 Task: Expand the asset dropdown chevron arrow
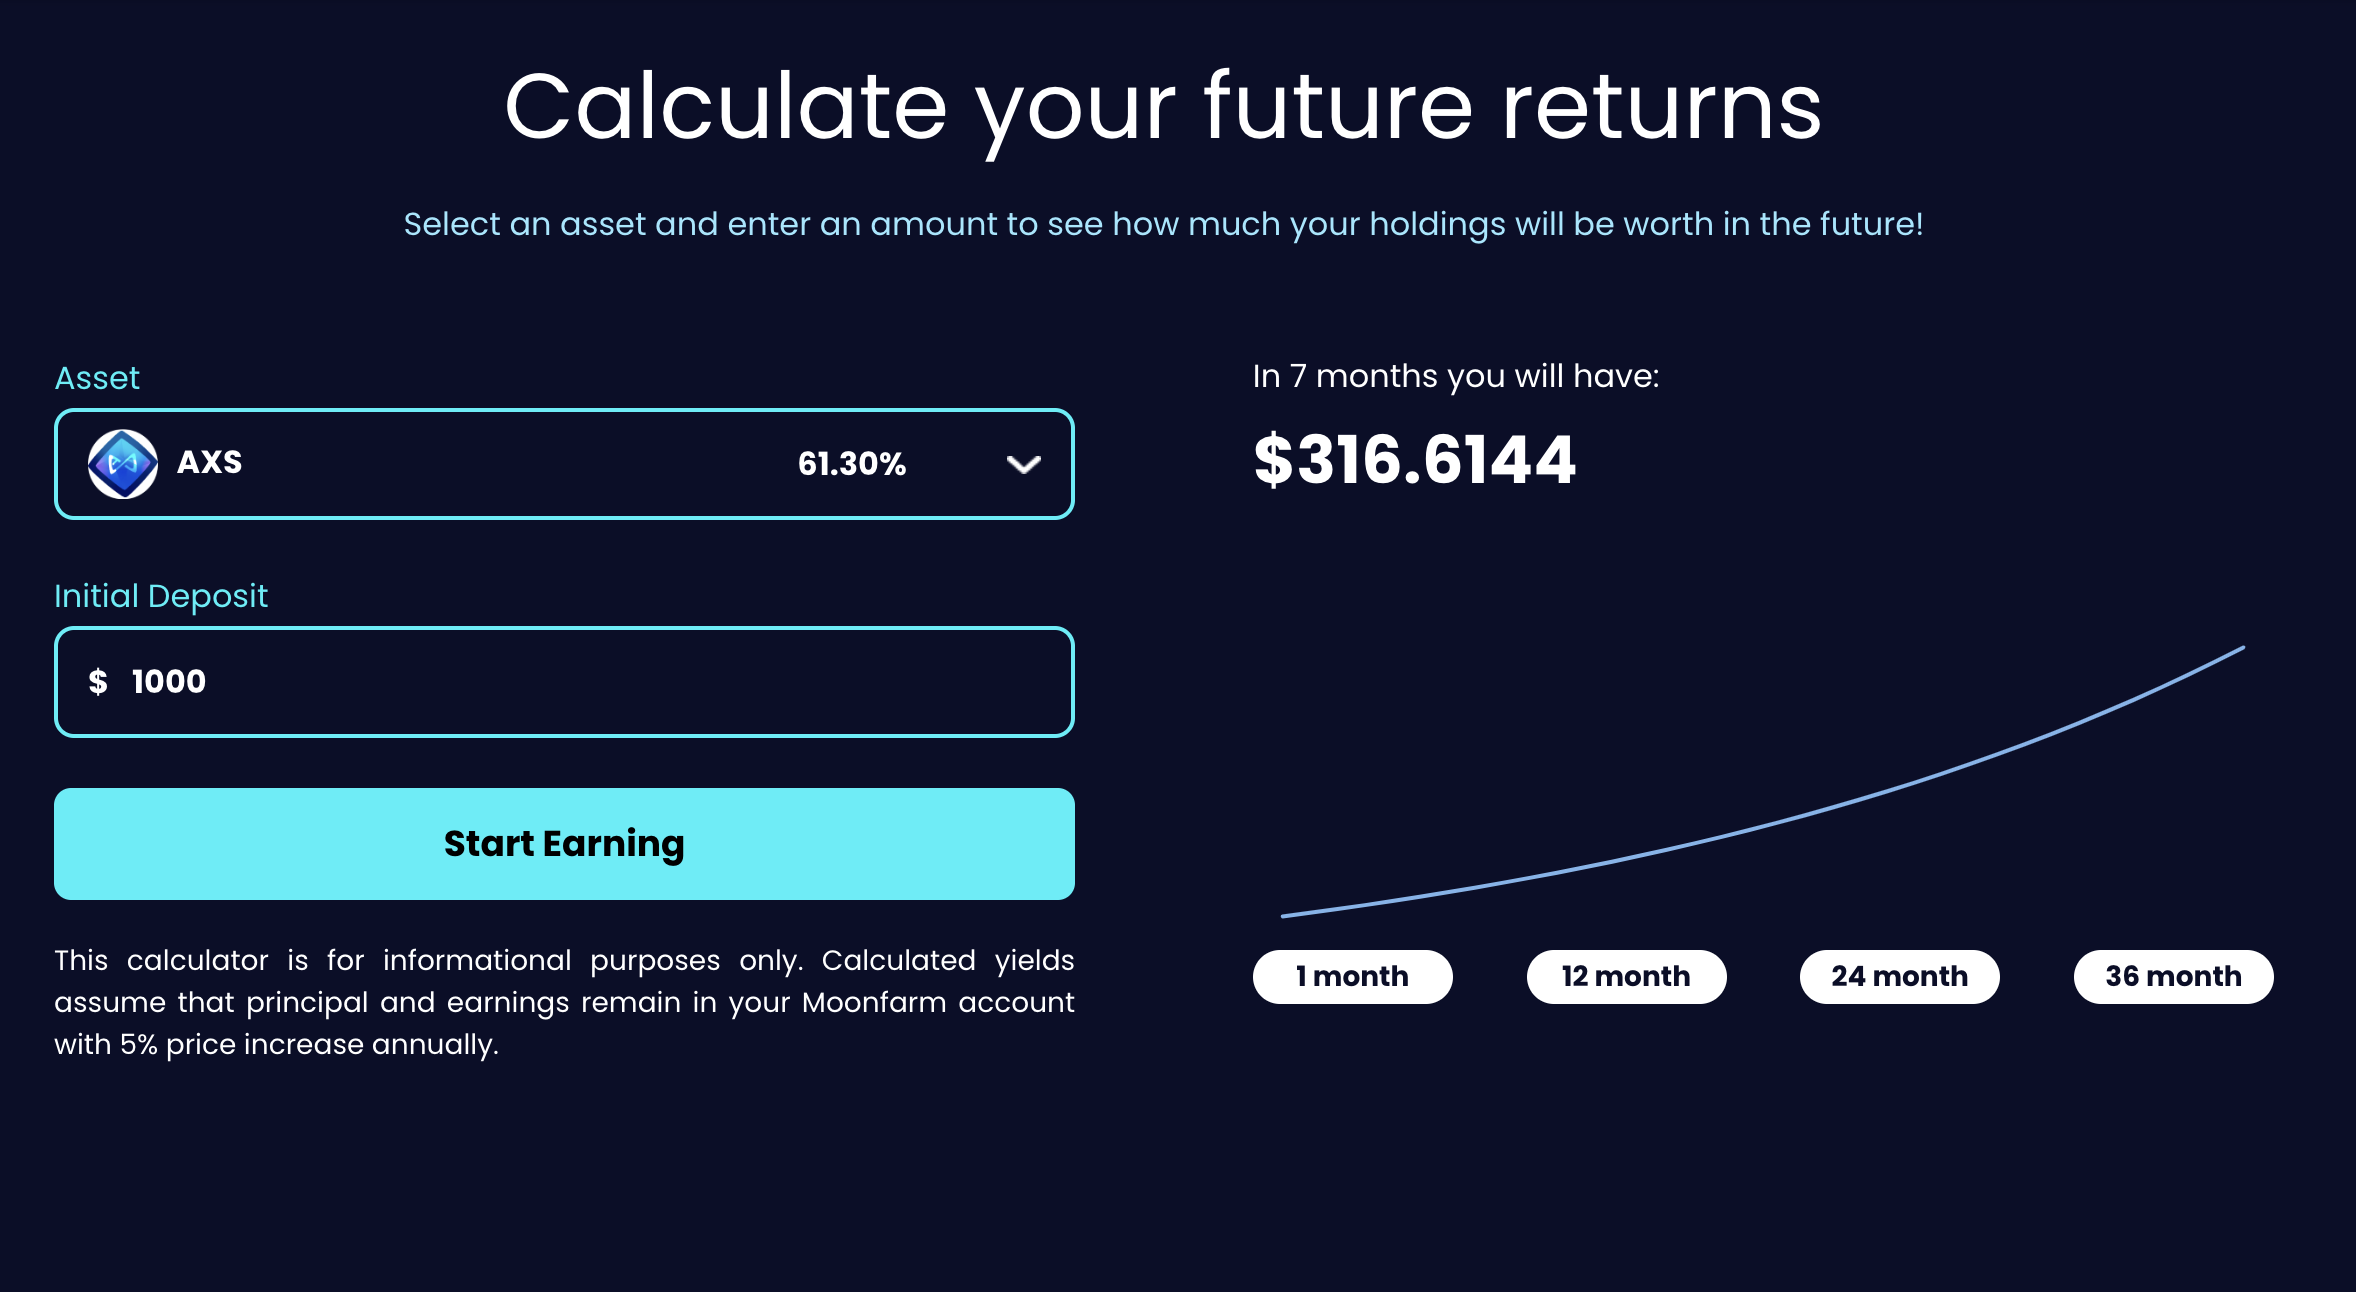(1023, 464)
